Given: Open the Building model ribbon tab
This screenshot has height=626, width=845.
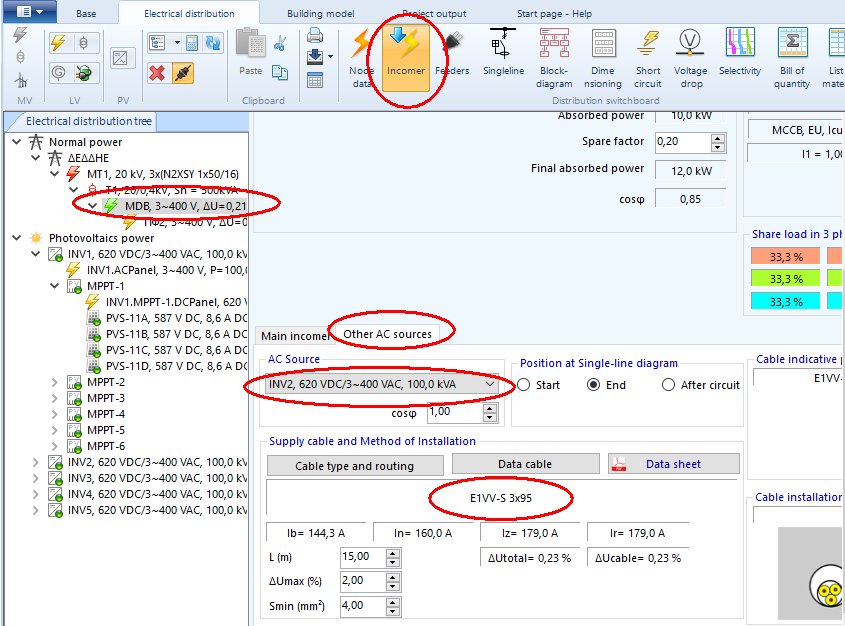Looking at the screenshot, I should (320, 14).
